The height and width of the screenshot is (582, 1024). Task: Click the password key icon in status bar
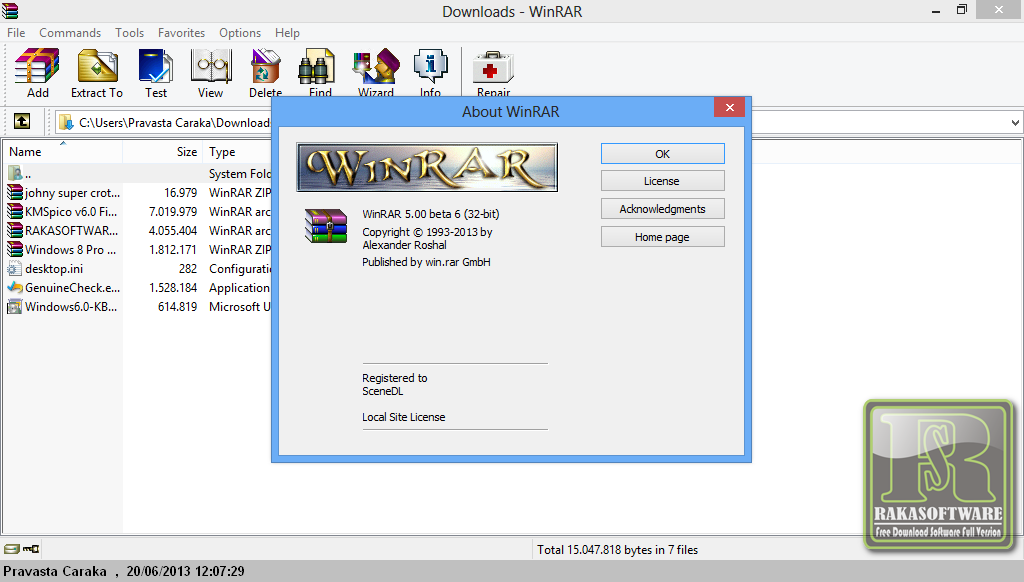tap(31, 549)
